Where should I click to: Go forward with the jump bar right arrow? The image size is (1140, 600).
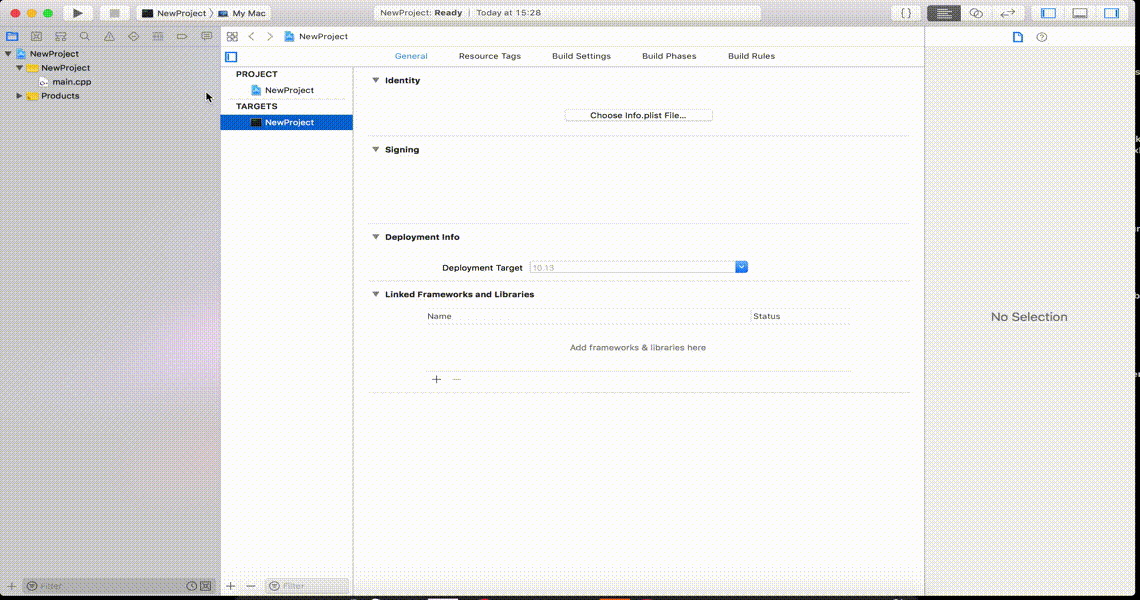tap(270, 36)
